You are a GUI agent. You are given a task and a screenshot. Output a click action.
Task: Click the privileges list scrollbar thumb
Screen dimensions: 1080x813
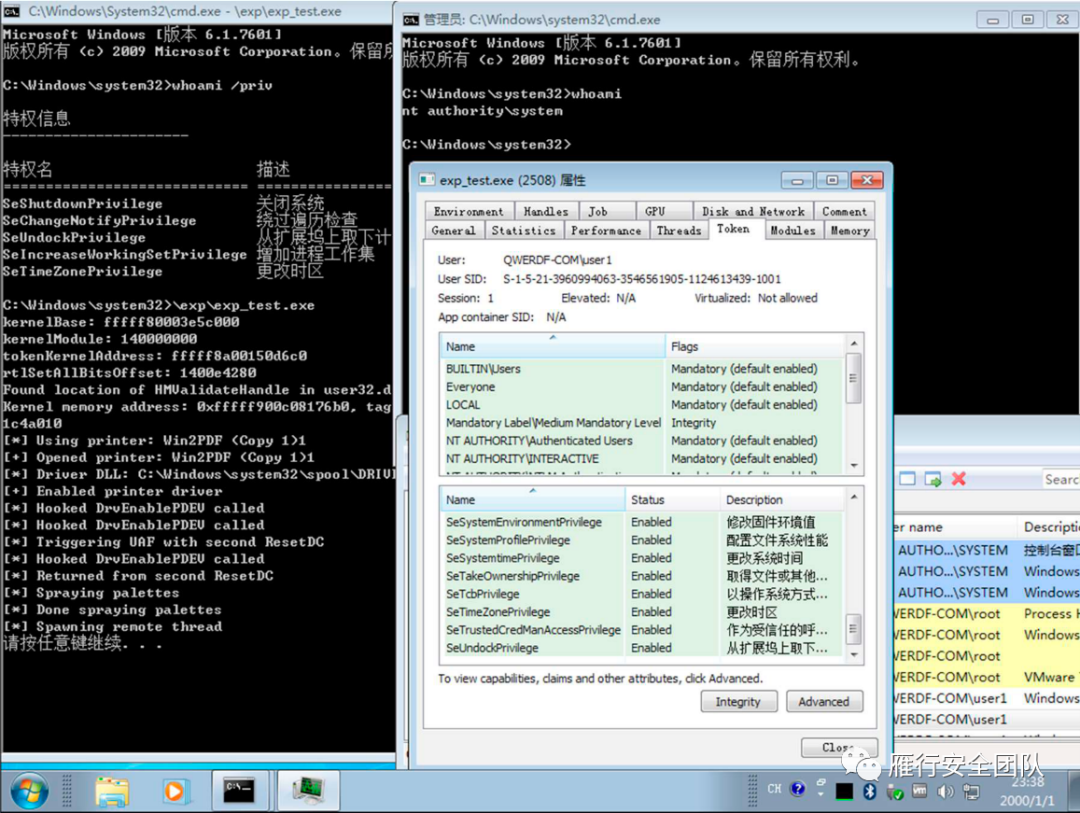tap(854, 628)
